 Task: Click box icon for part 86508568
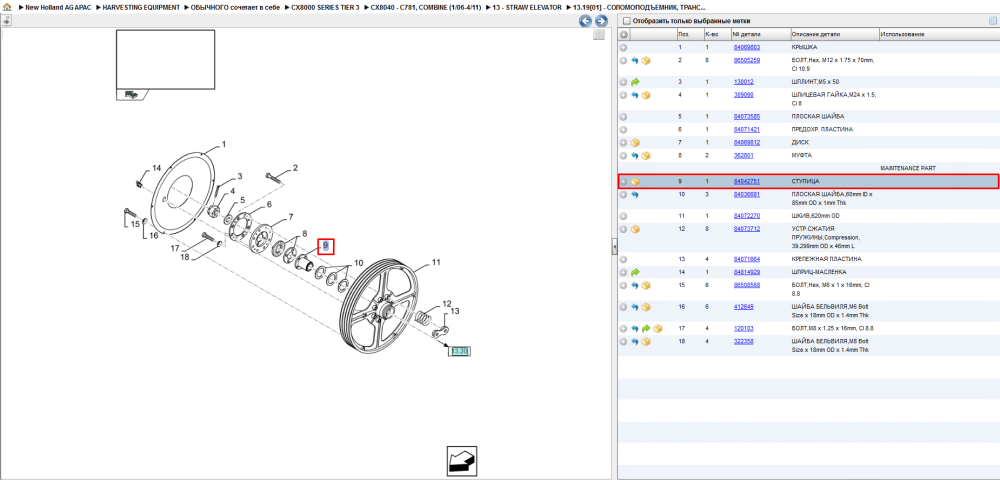click(x=645, y=285)
